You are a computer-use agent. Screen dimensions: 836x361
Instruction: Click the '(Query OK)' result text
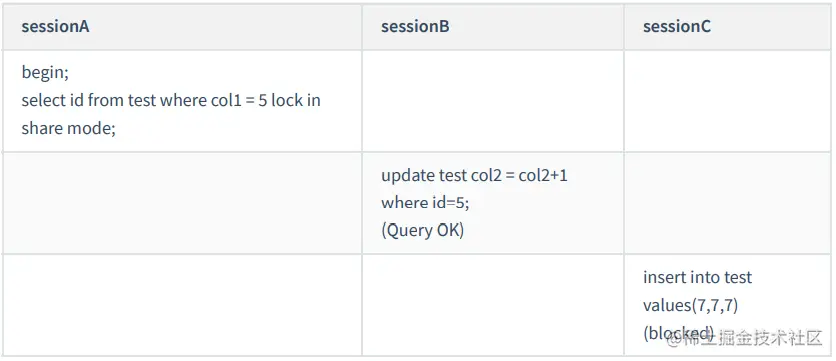(x=422, y=230)
